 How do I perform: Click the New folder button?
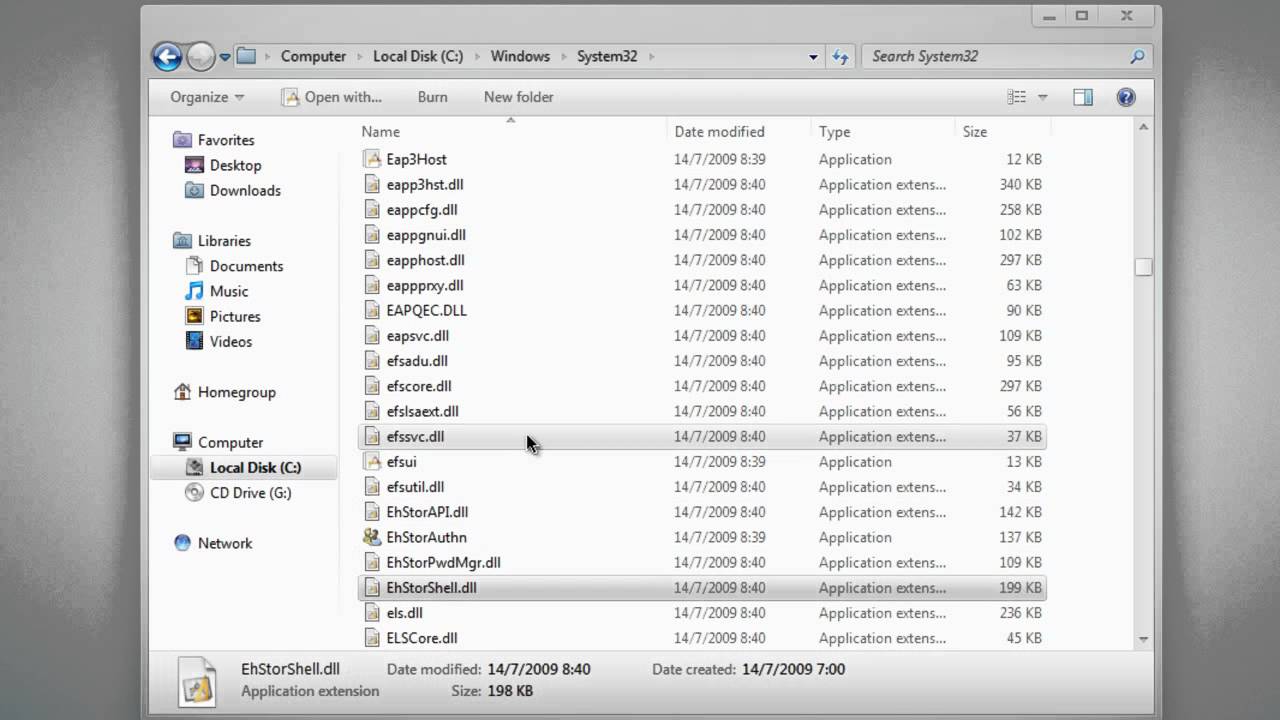coord(518,97)
